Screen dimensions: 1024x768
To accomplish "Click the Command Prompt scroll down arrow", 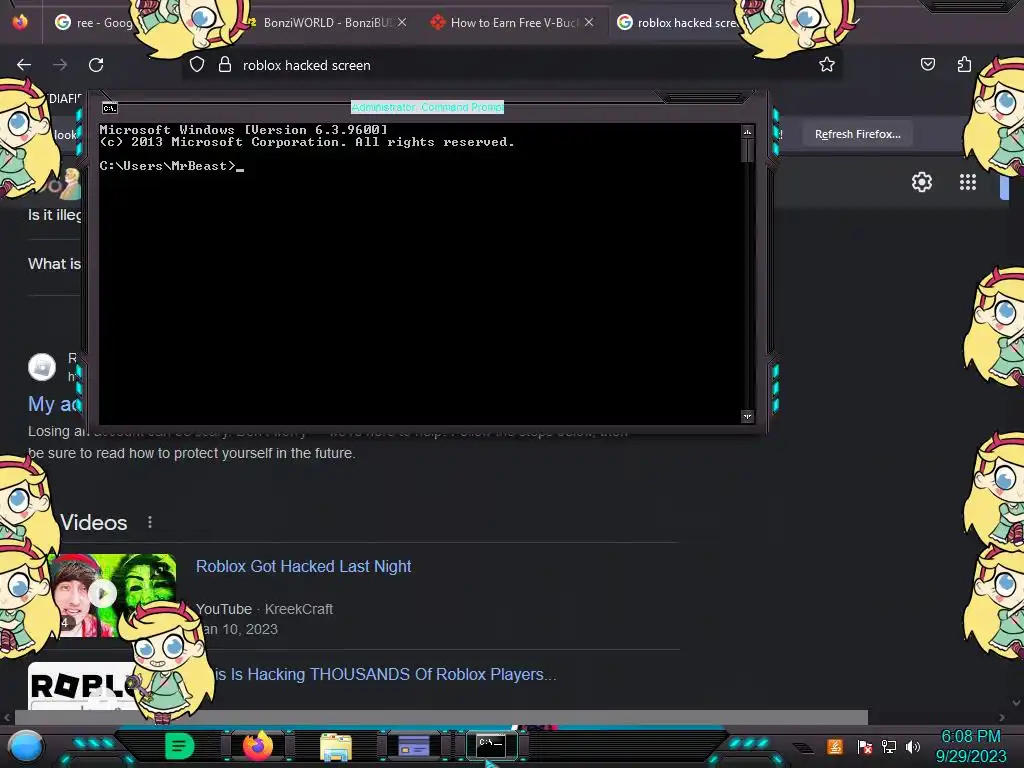I will pos(747,416).
